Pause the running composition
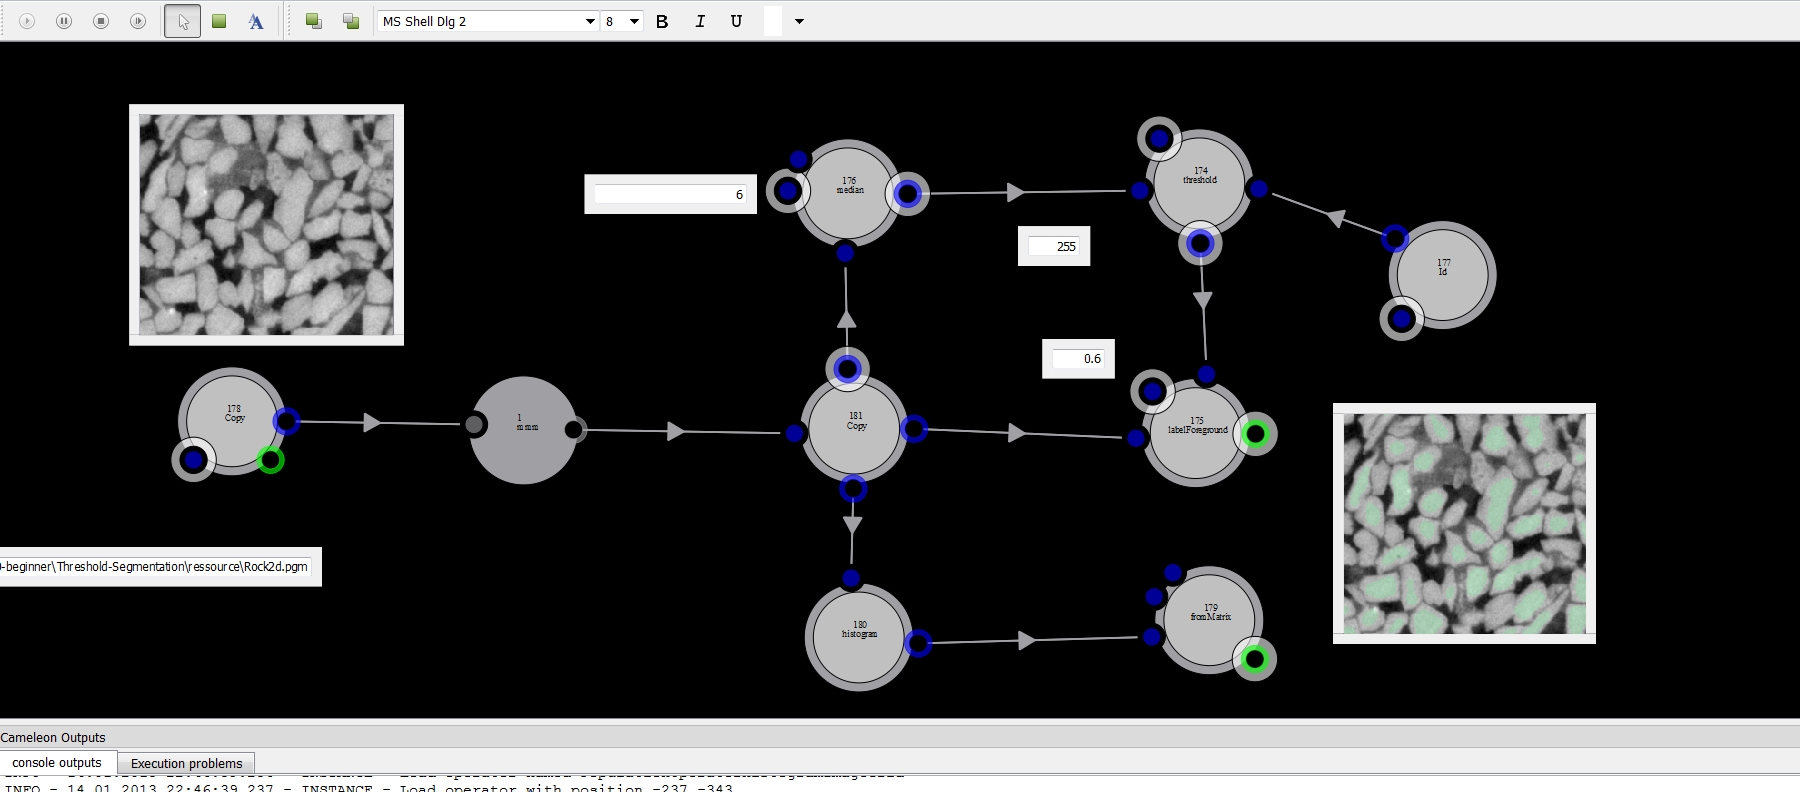 (64, 21)
